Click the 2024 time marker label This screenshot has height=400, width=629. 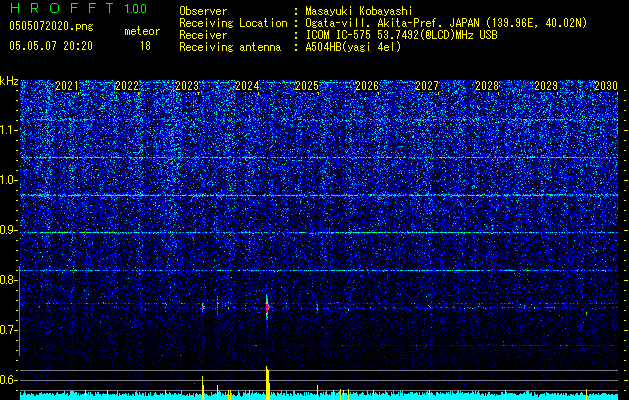click(247, 86)
